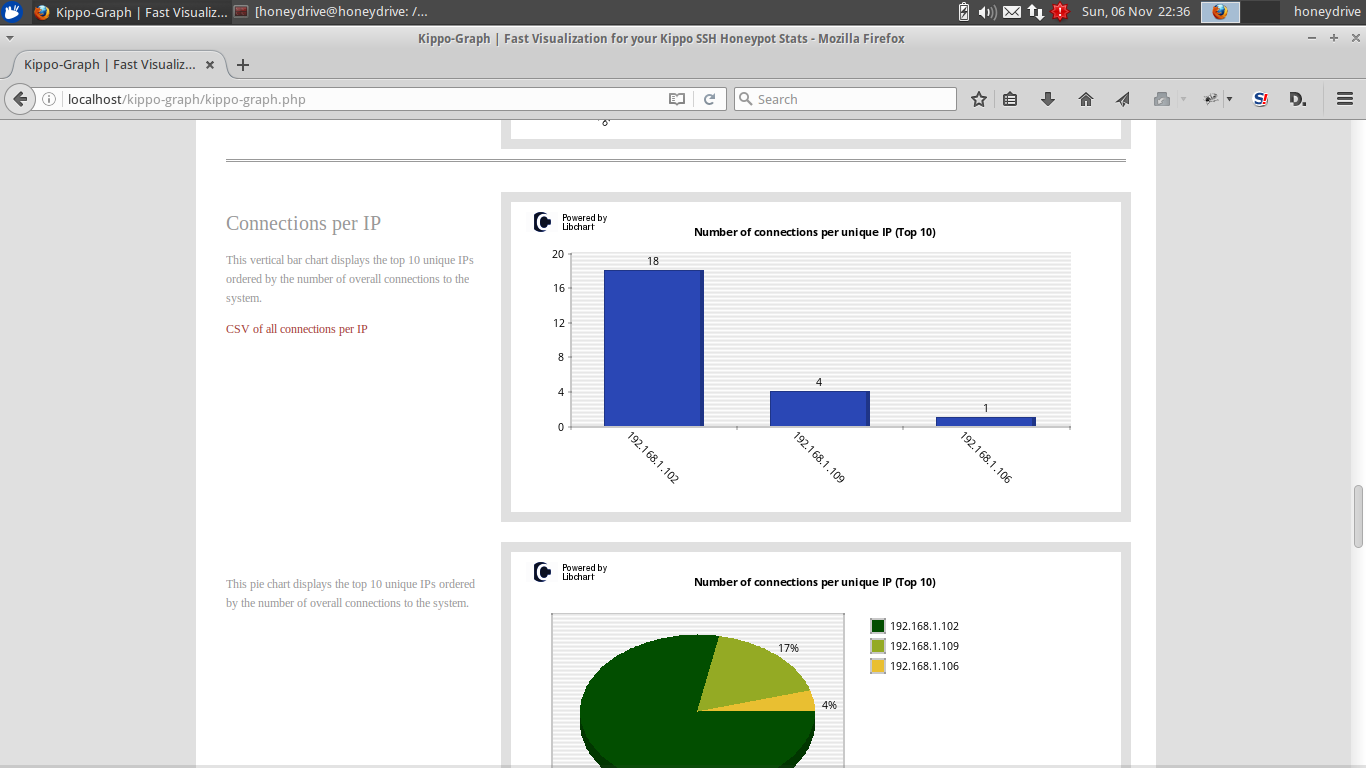Reload the current page
Image resolution: width=1366 pixels, height=768 pixels.
709,99
